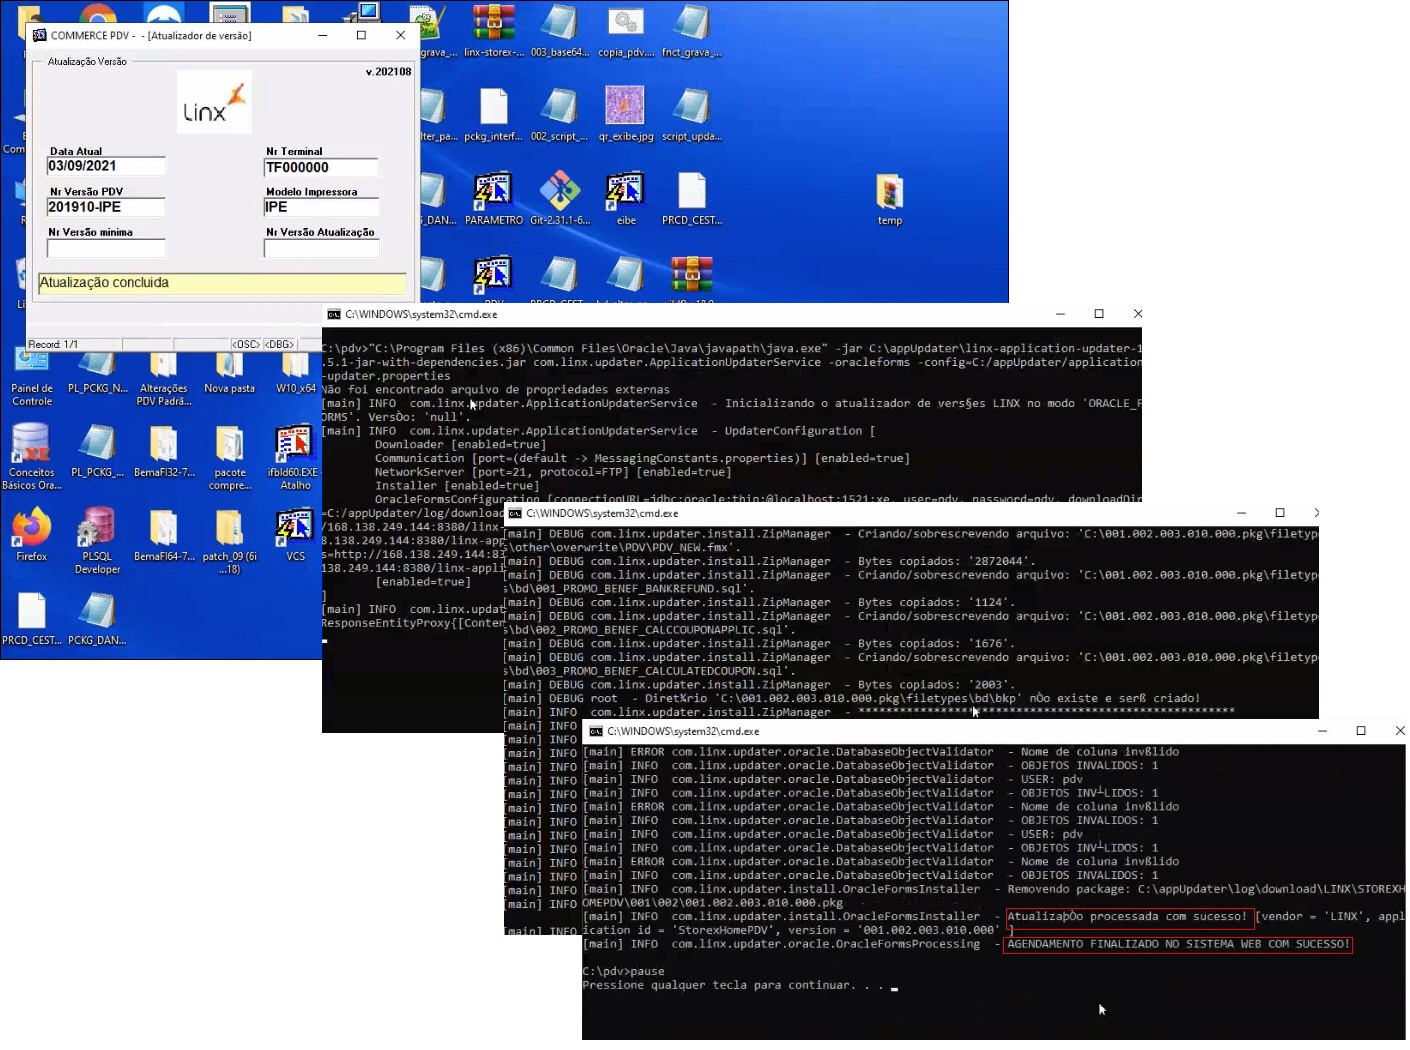Viewport: 1410px width, 1050px height.
Task: Open the W10_x64 folder icon
Action: coord(295,373)
